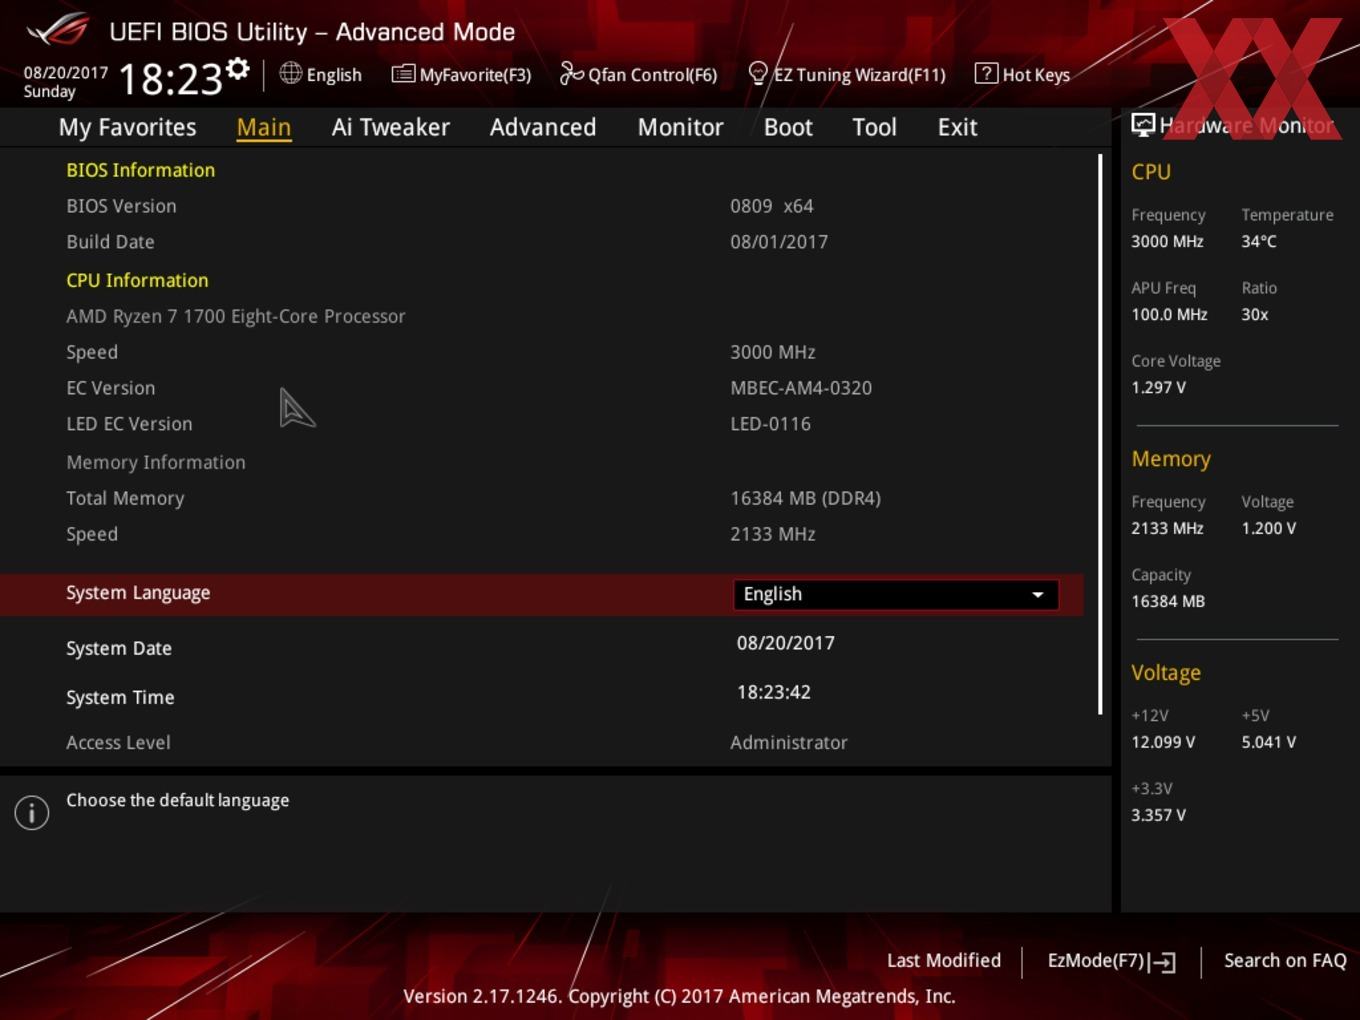Click System Date value field
The width and height of the screenshot is (1360, 1020).
click(786, 643)
